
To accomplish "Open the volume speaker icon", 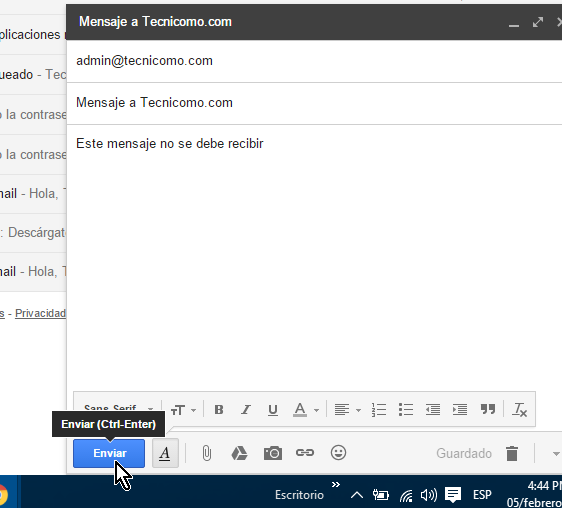I will coord(429,495).
